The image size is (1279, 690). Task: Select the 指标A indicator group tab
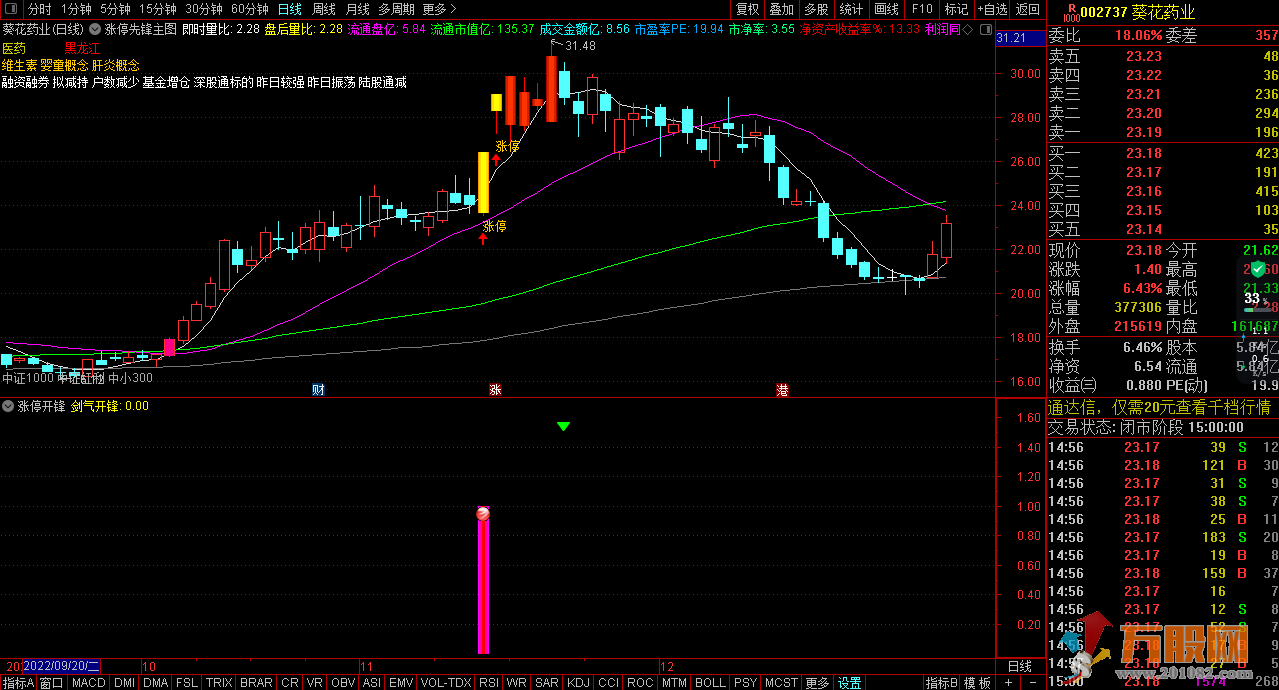[x=17, y=683]
